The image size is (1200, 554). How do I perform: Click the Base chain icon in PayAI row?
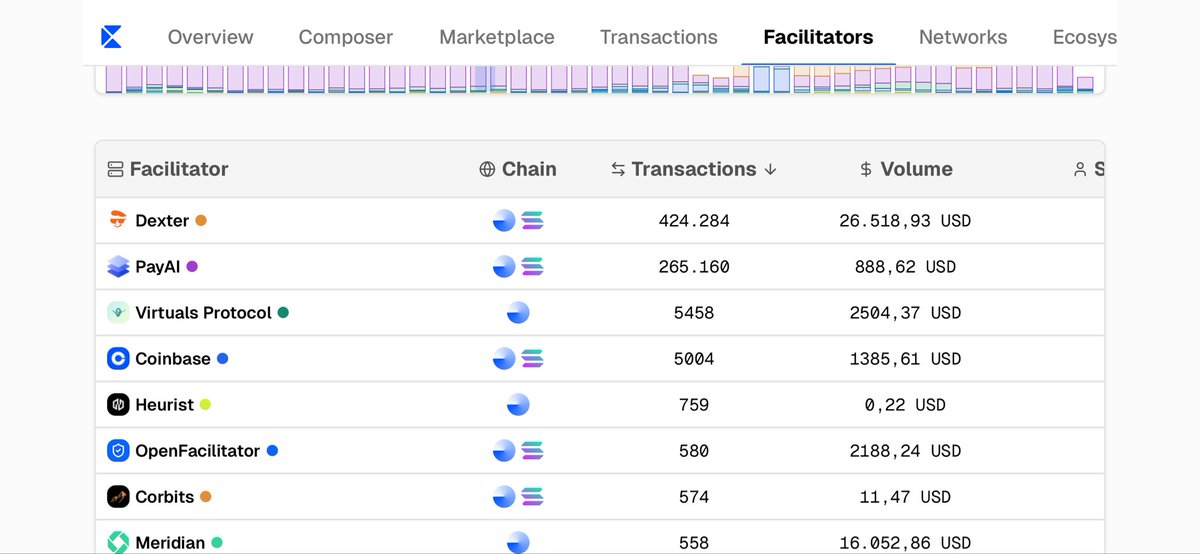(x=504, y=267)
